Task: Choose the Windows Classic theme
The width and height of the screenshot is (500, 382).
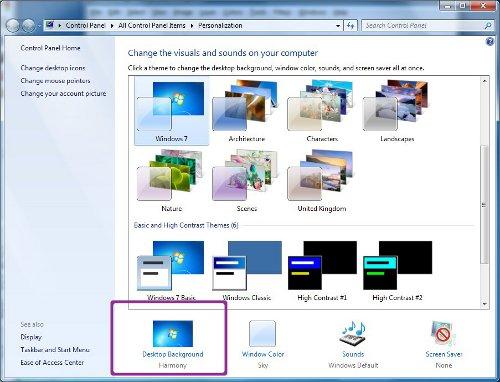Action: [246, 271]
